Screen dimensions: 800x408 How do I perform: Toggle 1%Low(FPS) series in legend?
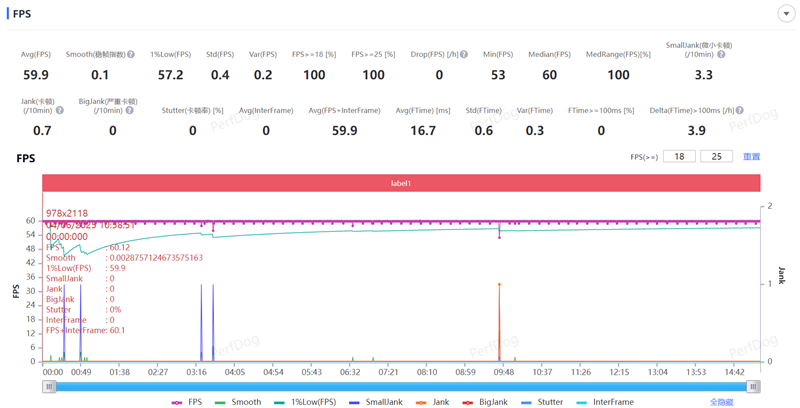click(x=305, y=402)
